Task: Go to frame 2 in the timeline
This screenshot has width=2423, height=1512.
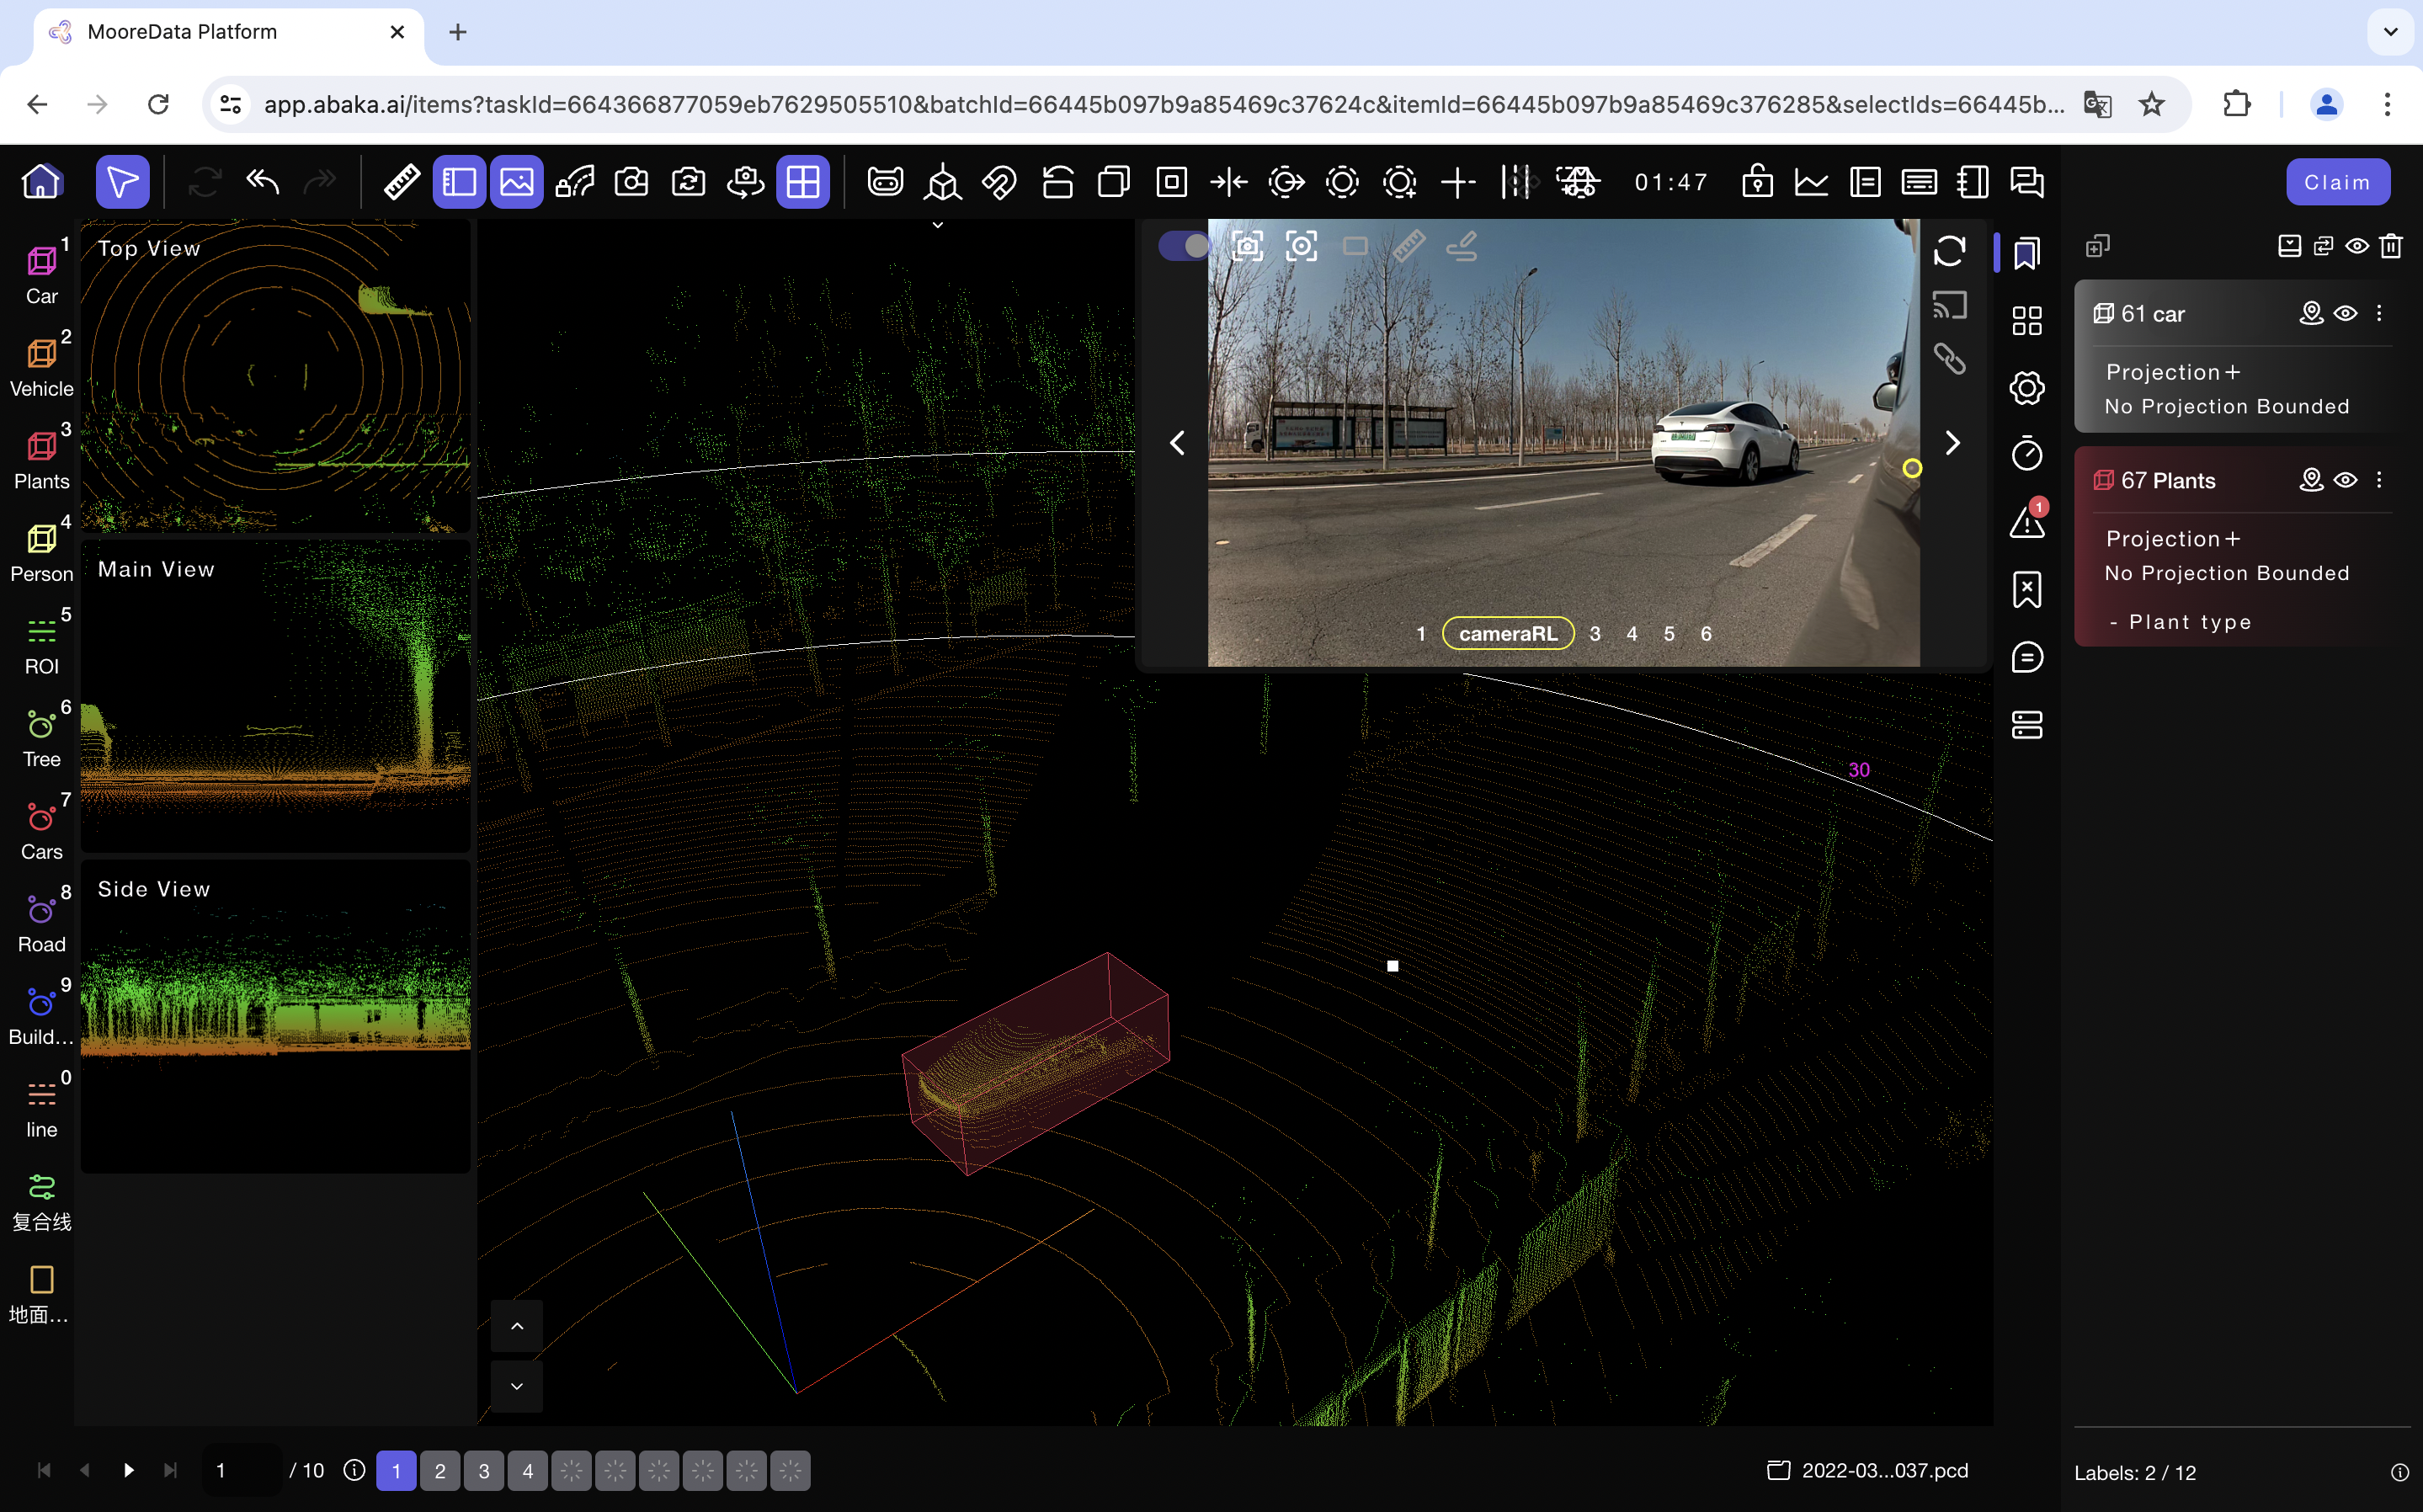Action: click(440, 1470)
